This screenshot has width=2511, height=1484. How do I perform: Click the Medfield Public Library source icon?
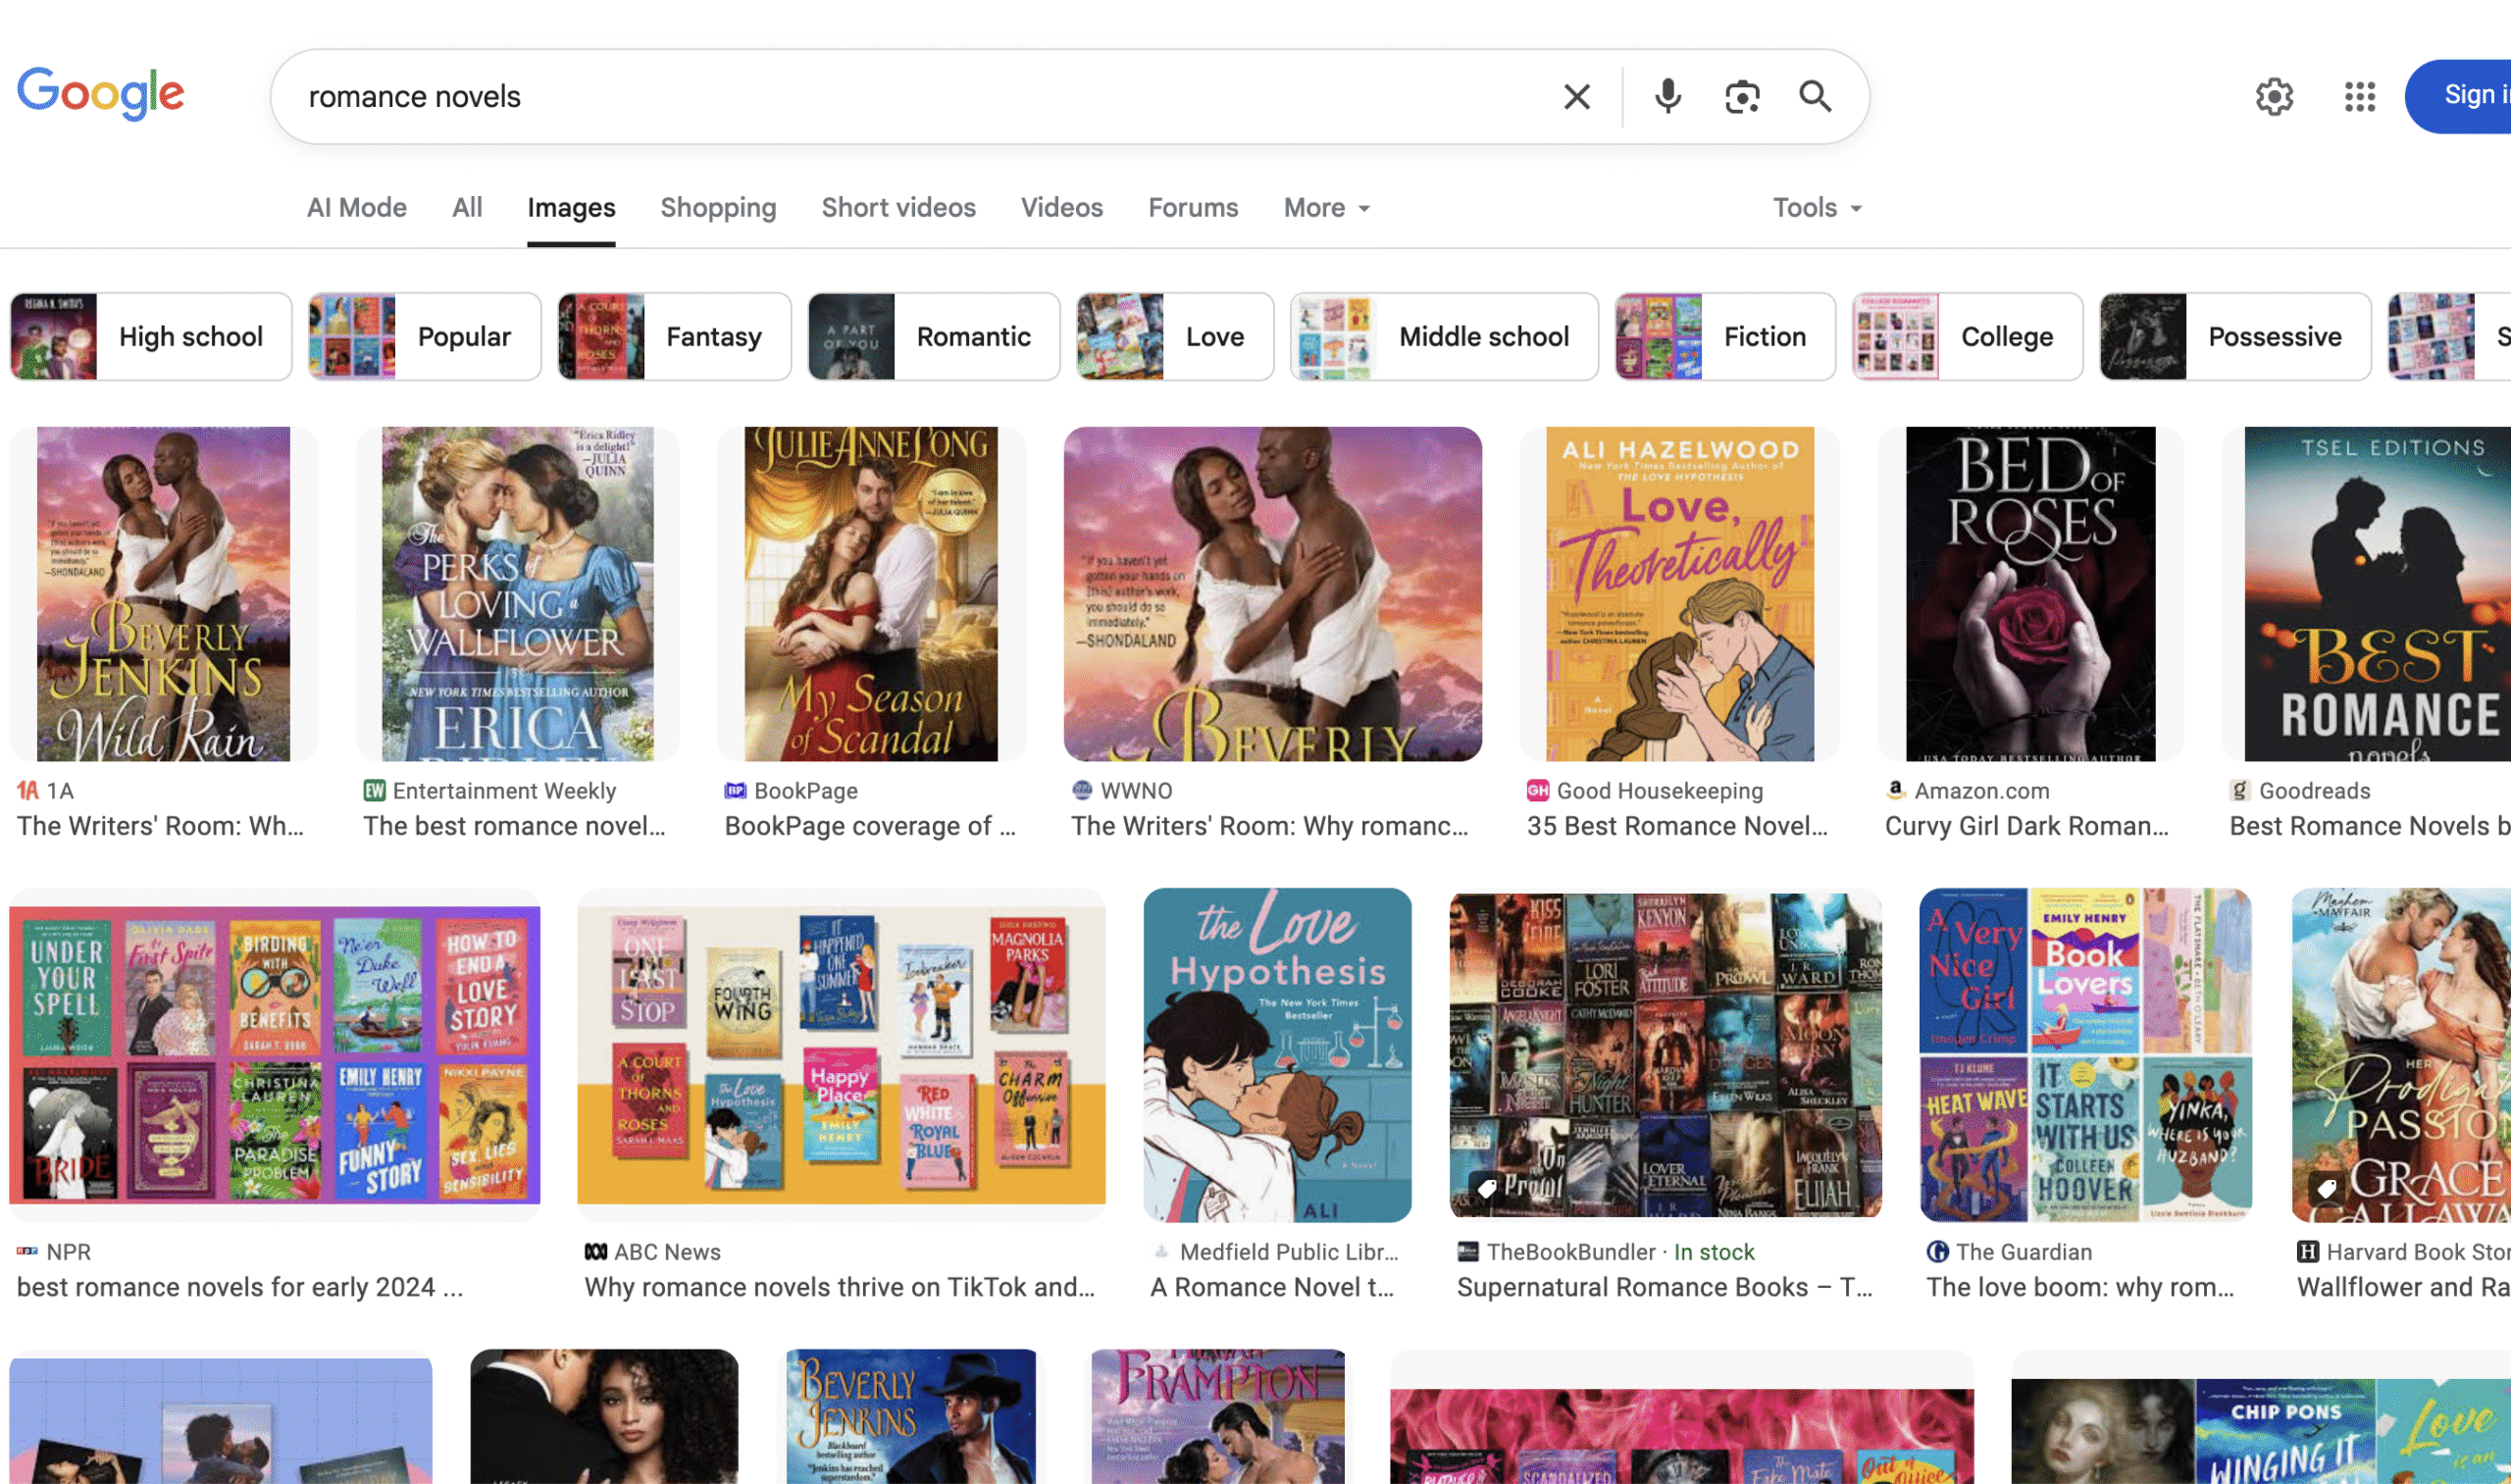pos(1161,1252)
